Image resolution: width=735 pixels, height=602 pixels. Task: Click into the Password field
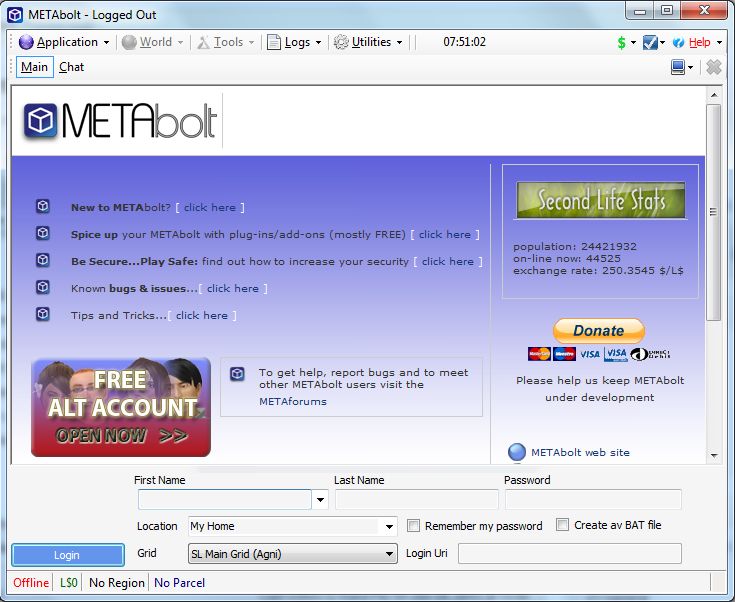592,500
